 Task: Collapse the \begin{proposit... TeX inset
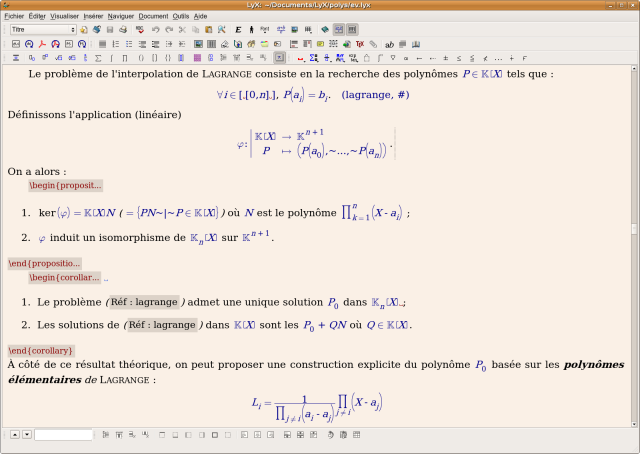tap(65, 186)
